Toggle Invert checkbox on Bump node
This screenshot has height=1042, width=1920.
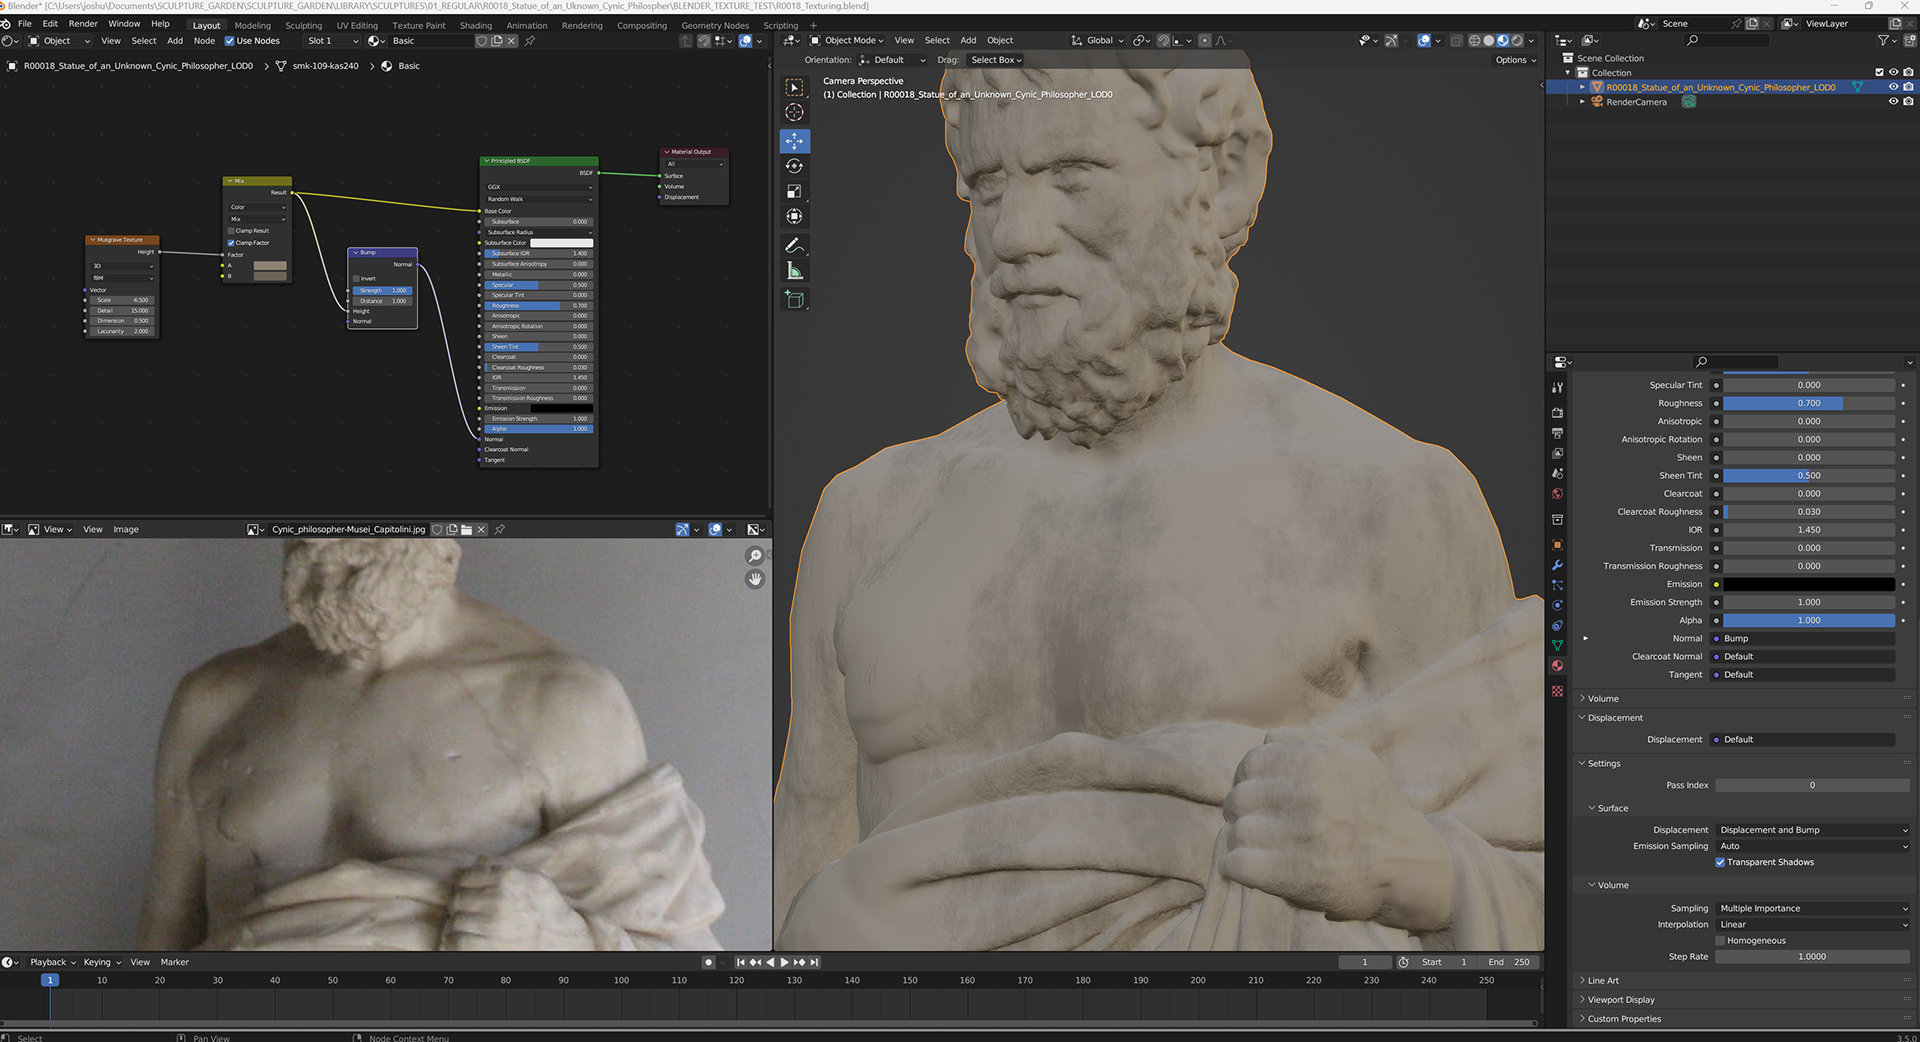(x=356, y=278)
